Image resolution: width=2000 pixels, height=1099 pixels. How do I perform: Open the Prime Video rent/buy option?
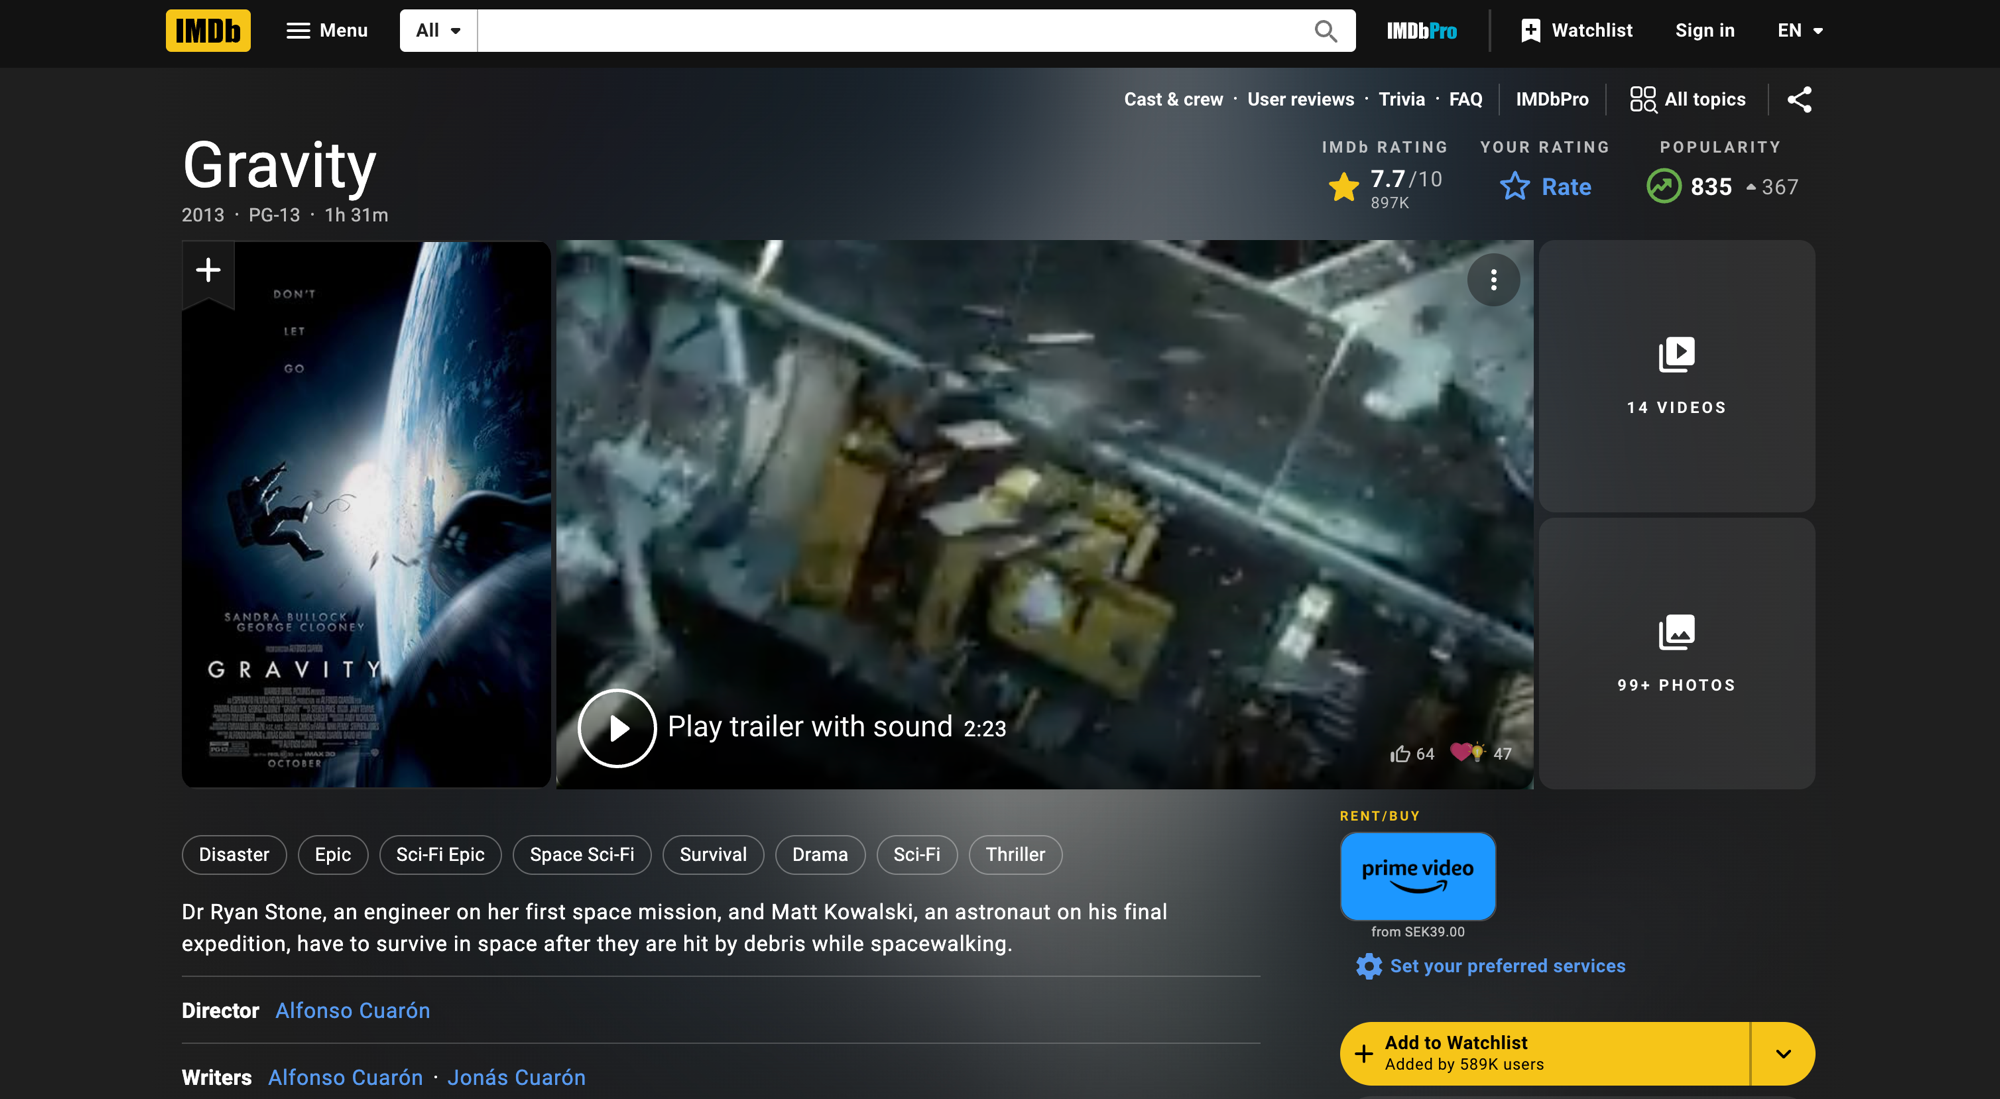coord(1417,876)
